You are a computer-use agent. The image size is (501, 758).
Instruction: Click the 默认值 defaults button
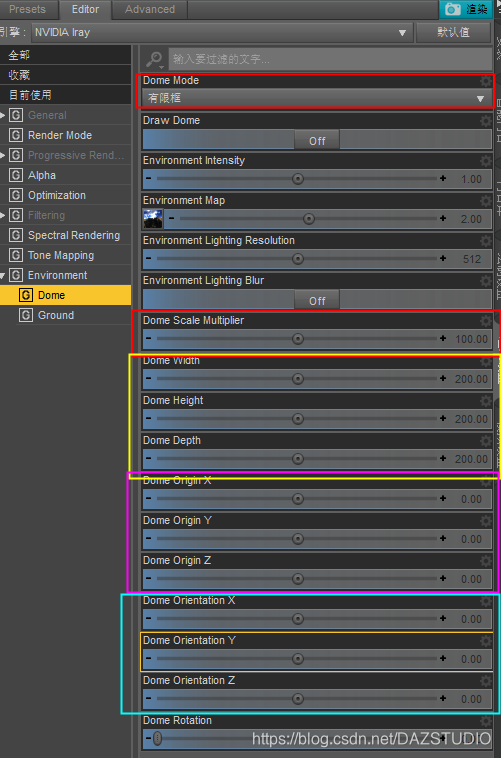[x=454, y=32]
